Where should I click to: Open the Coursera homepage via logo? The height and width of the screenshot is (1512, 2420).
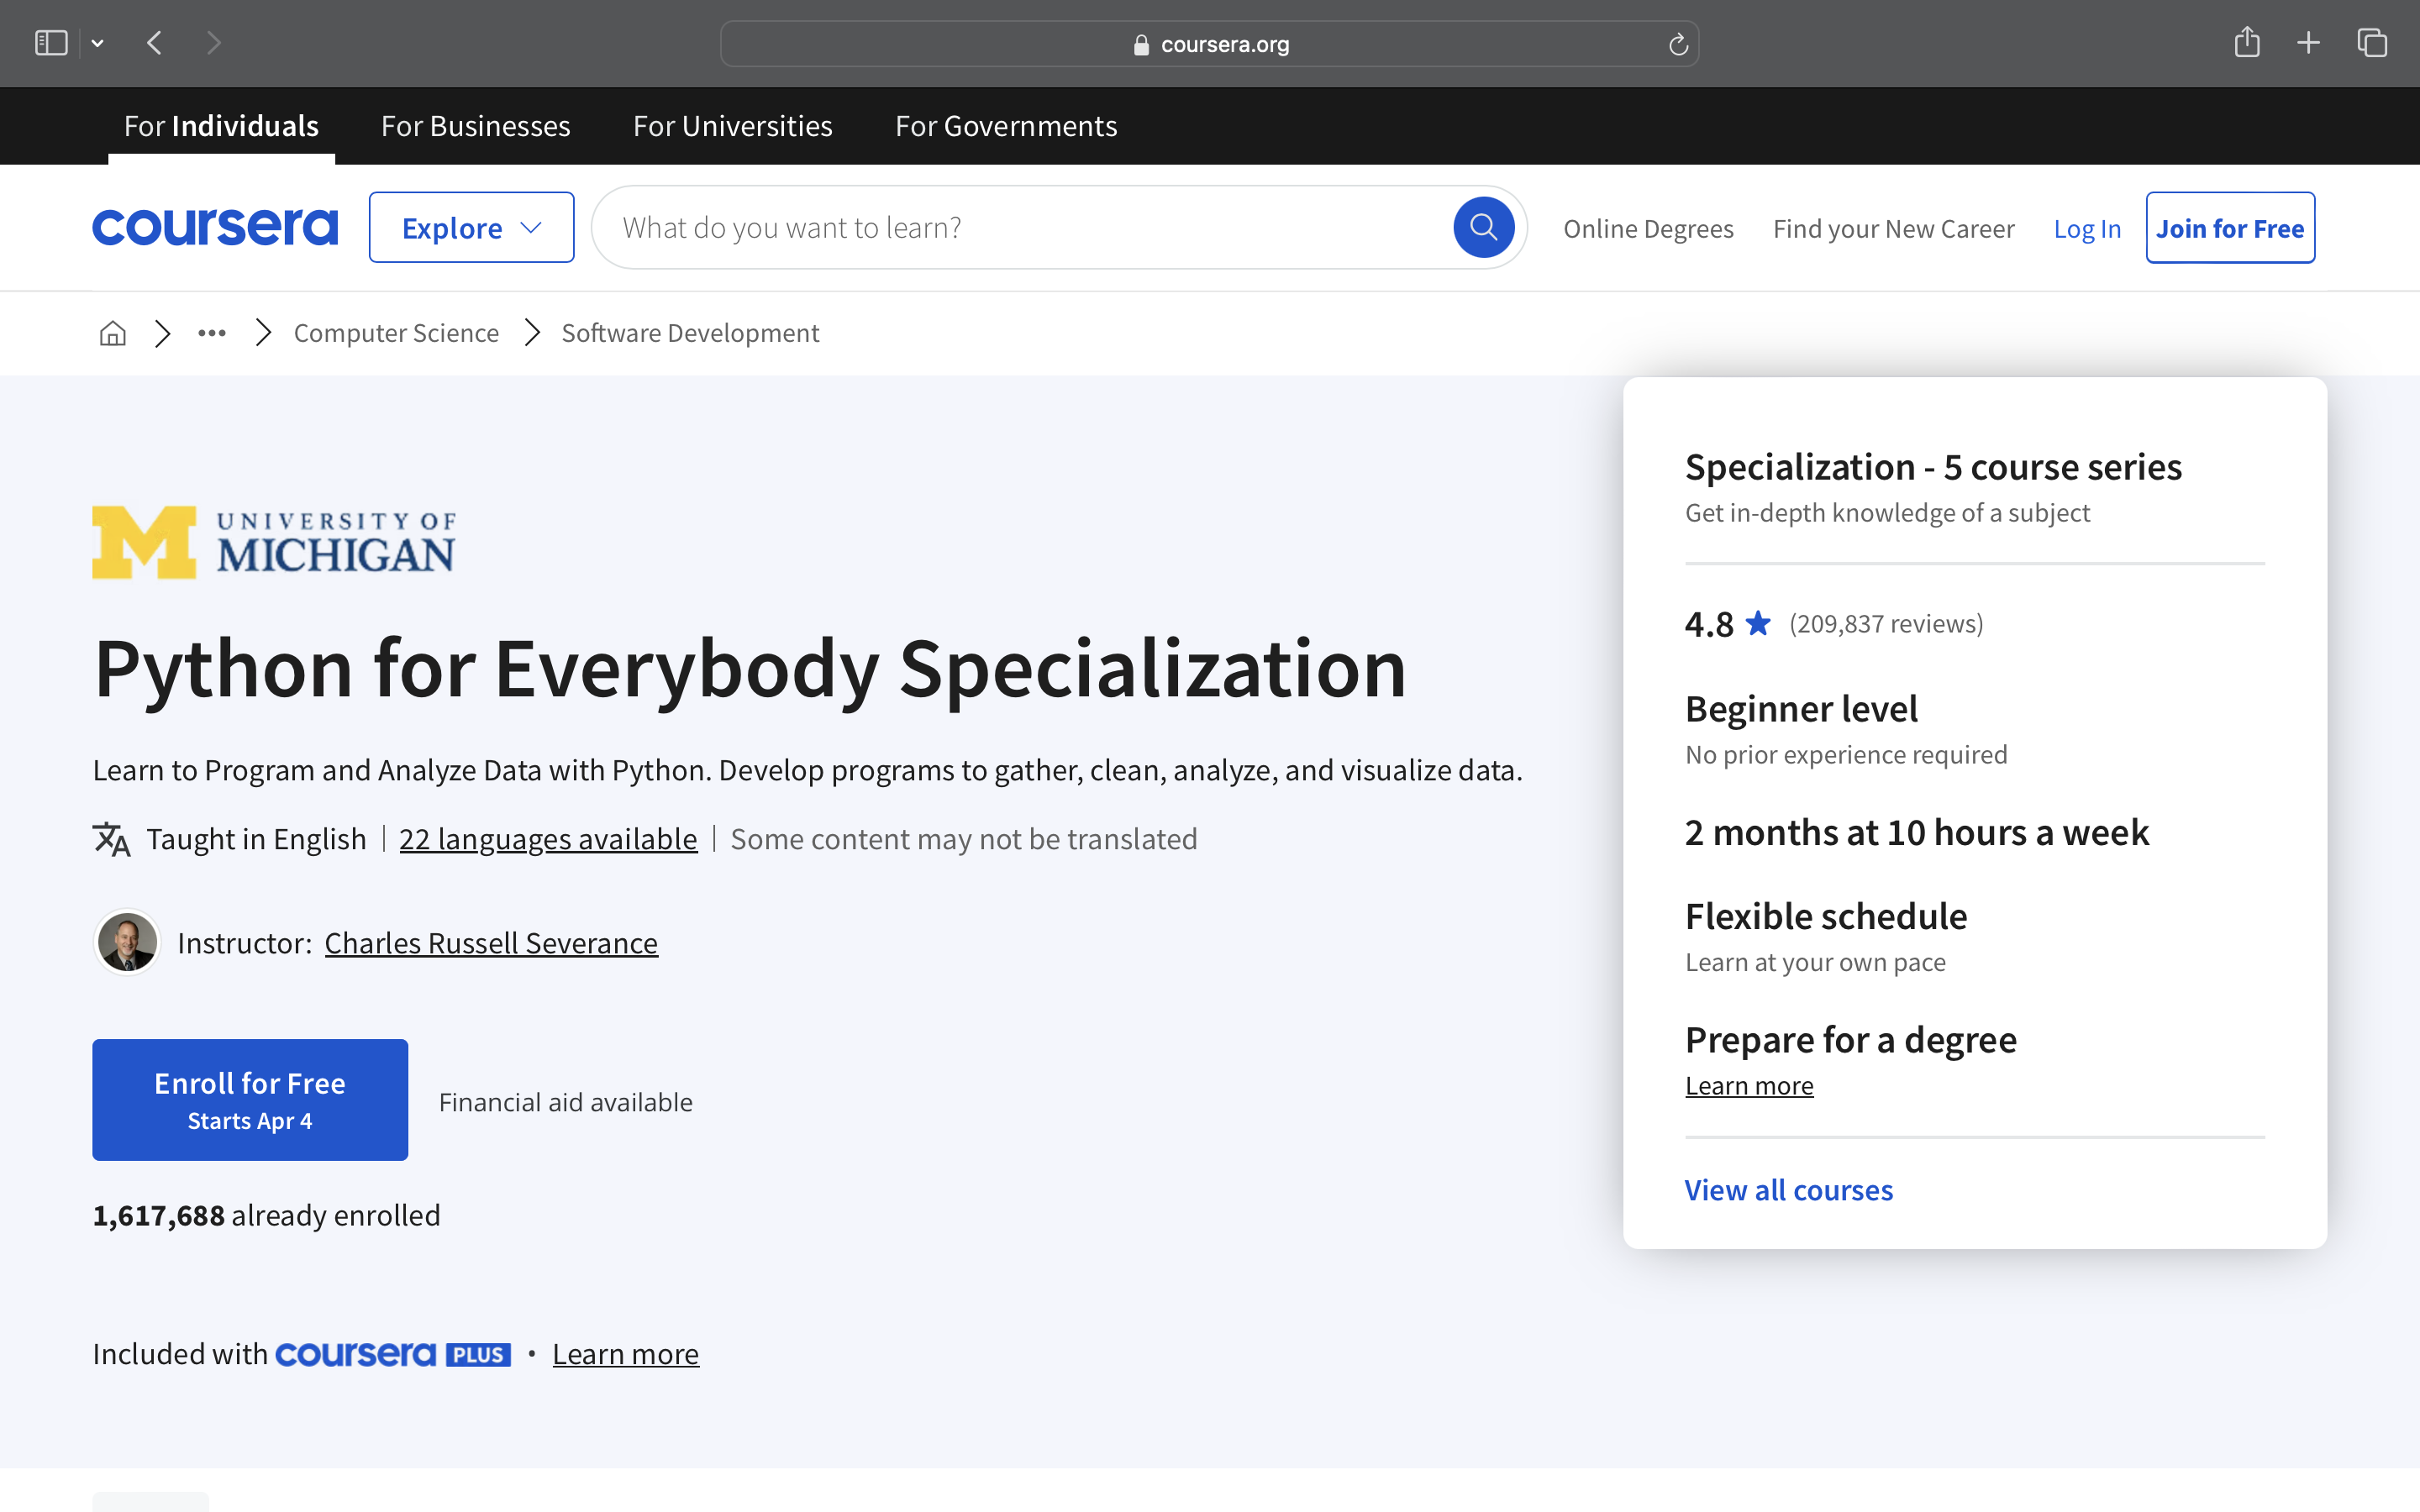pos(215,226)
